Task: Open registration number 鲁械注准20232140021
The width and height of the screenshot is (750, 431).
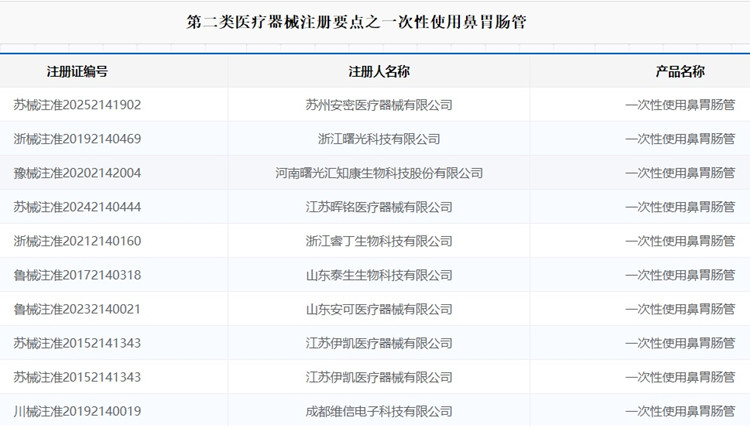Action: pyautogui.click(x=77, y=309)
